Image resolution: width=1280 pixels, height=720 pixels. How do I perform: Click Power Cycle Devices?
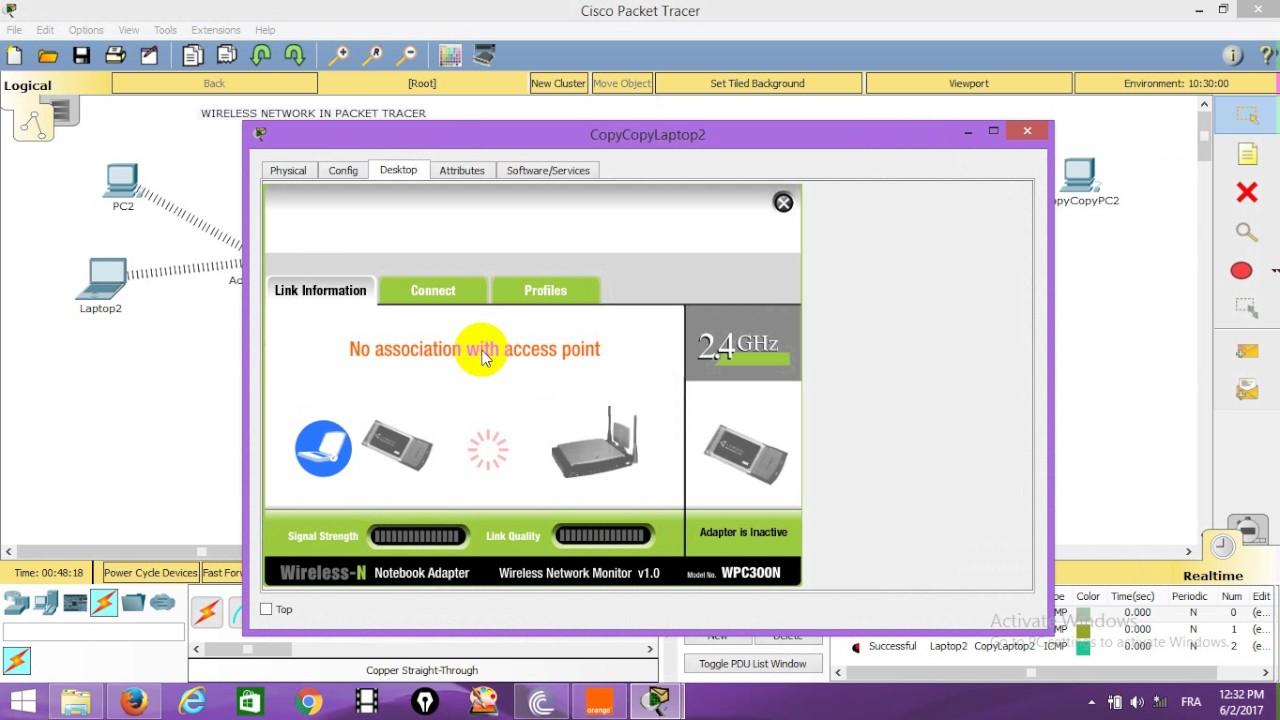point(151,573)
